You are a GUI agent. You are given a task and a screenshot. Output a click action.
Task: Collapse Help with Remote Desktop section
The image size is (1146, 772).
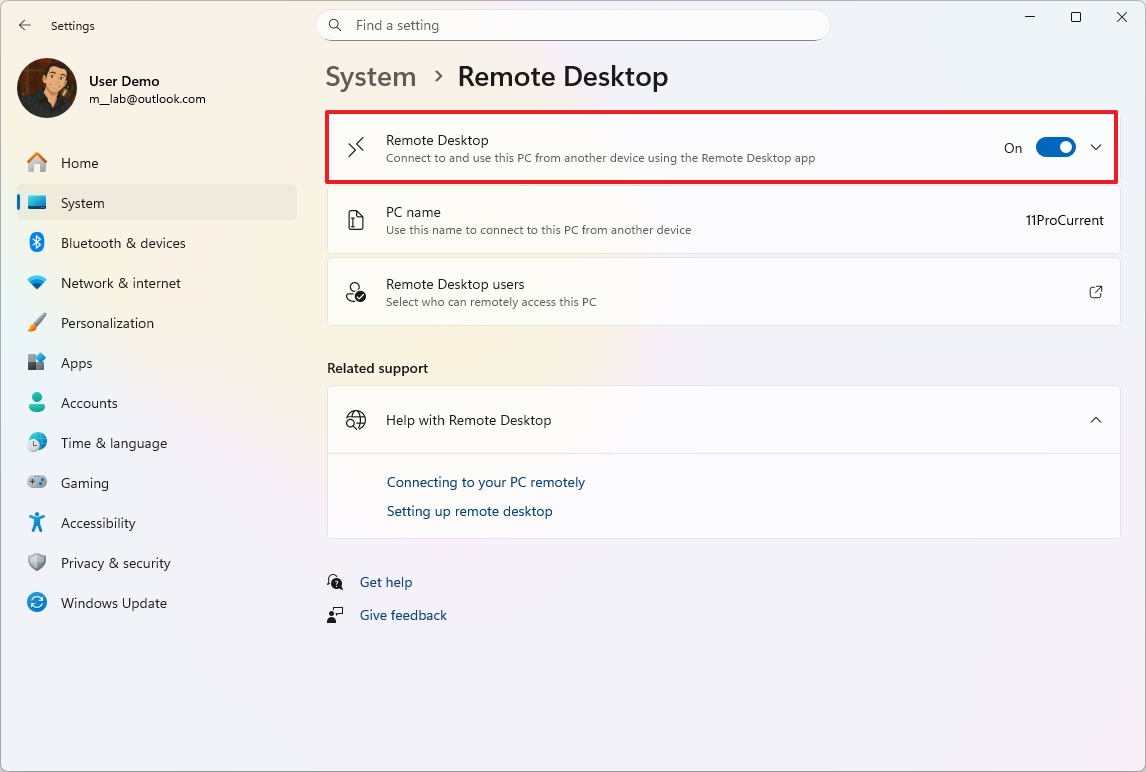(1095, 420)
